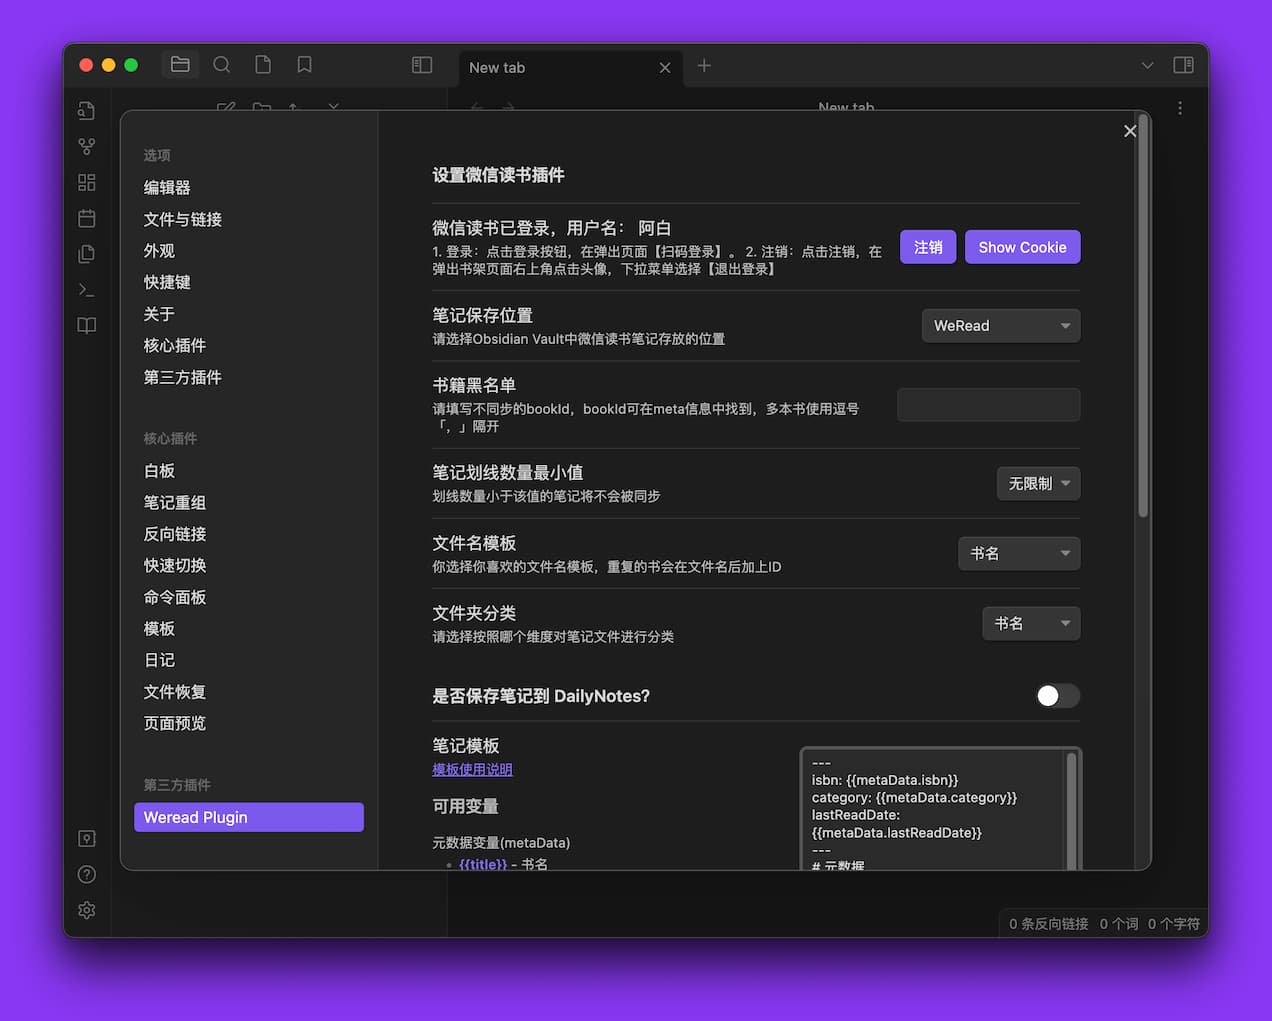Click the 书籍黑名单 input field

point(988,404)
